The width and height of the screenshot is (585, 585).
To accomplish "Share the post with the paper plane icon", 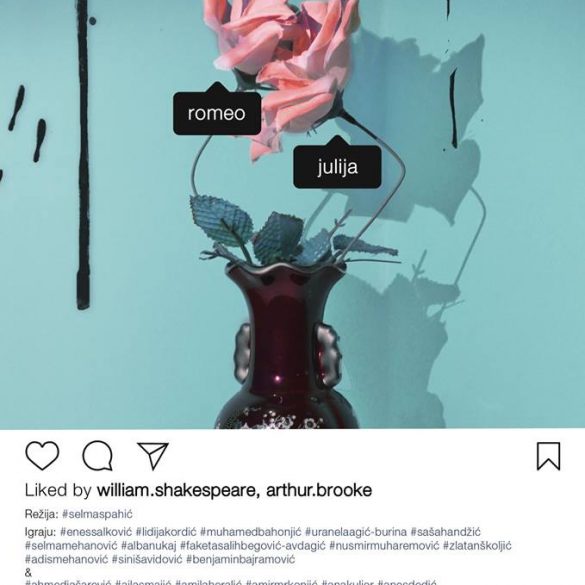I will click(153, 456).
